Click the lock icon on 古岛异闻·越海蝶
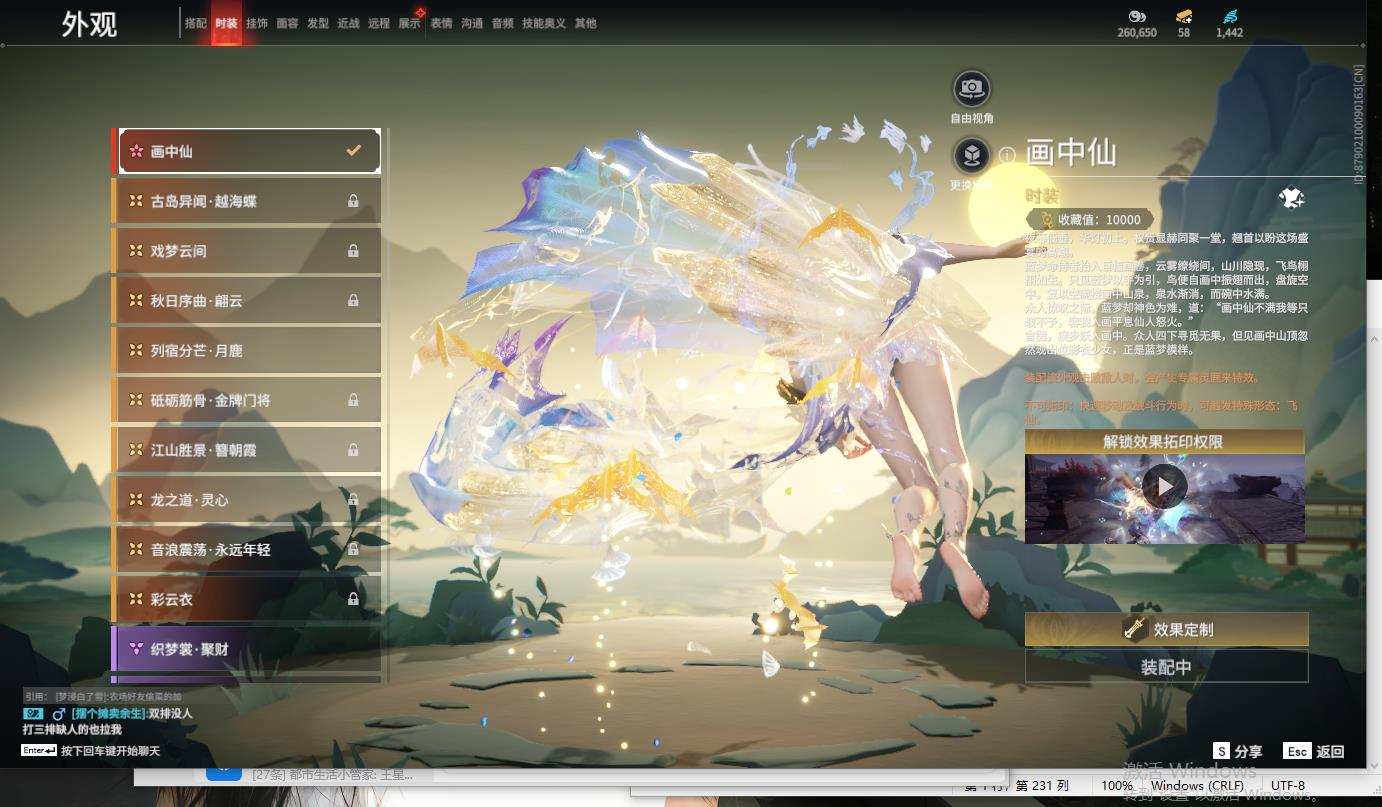Image resolution: width=1382 pixels, height=807 pixels. coord(353,201)
